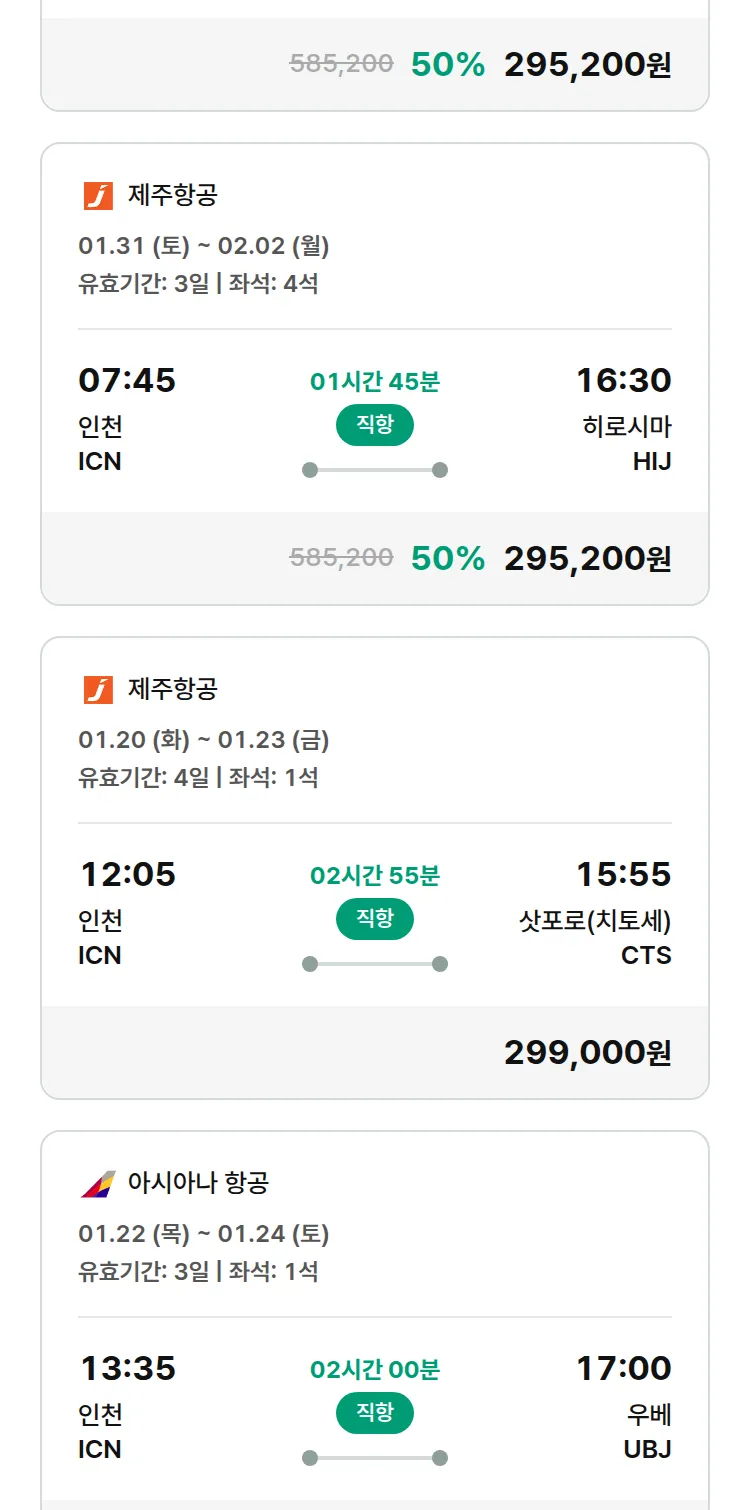
Task: Tap the 12:05 departure time
Action: (127, 875)
